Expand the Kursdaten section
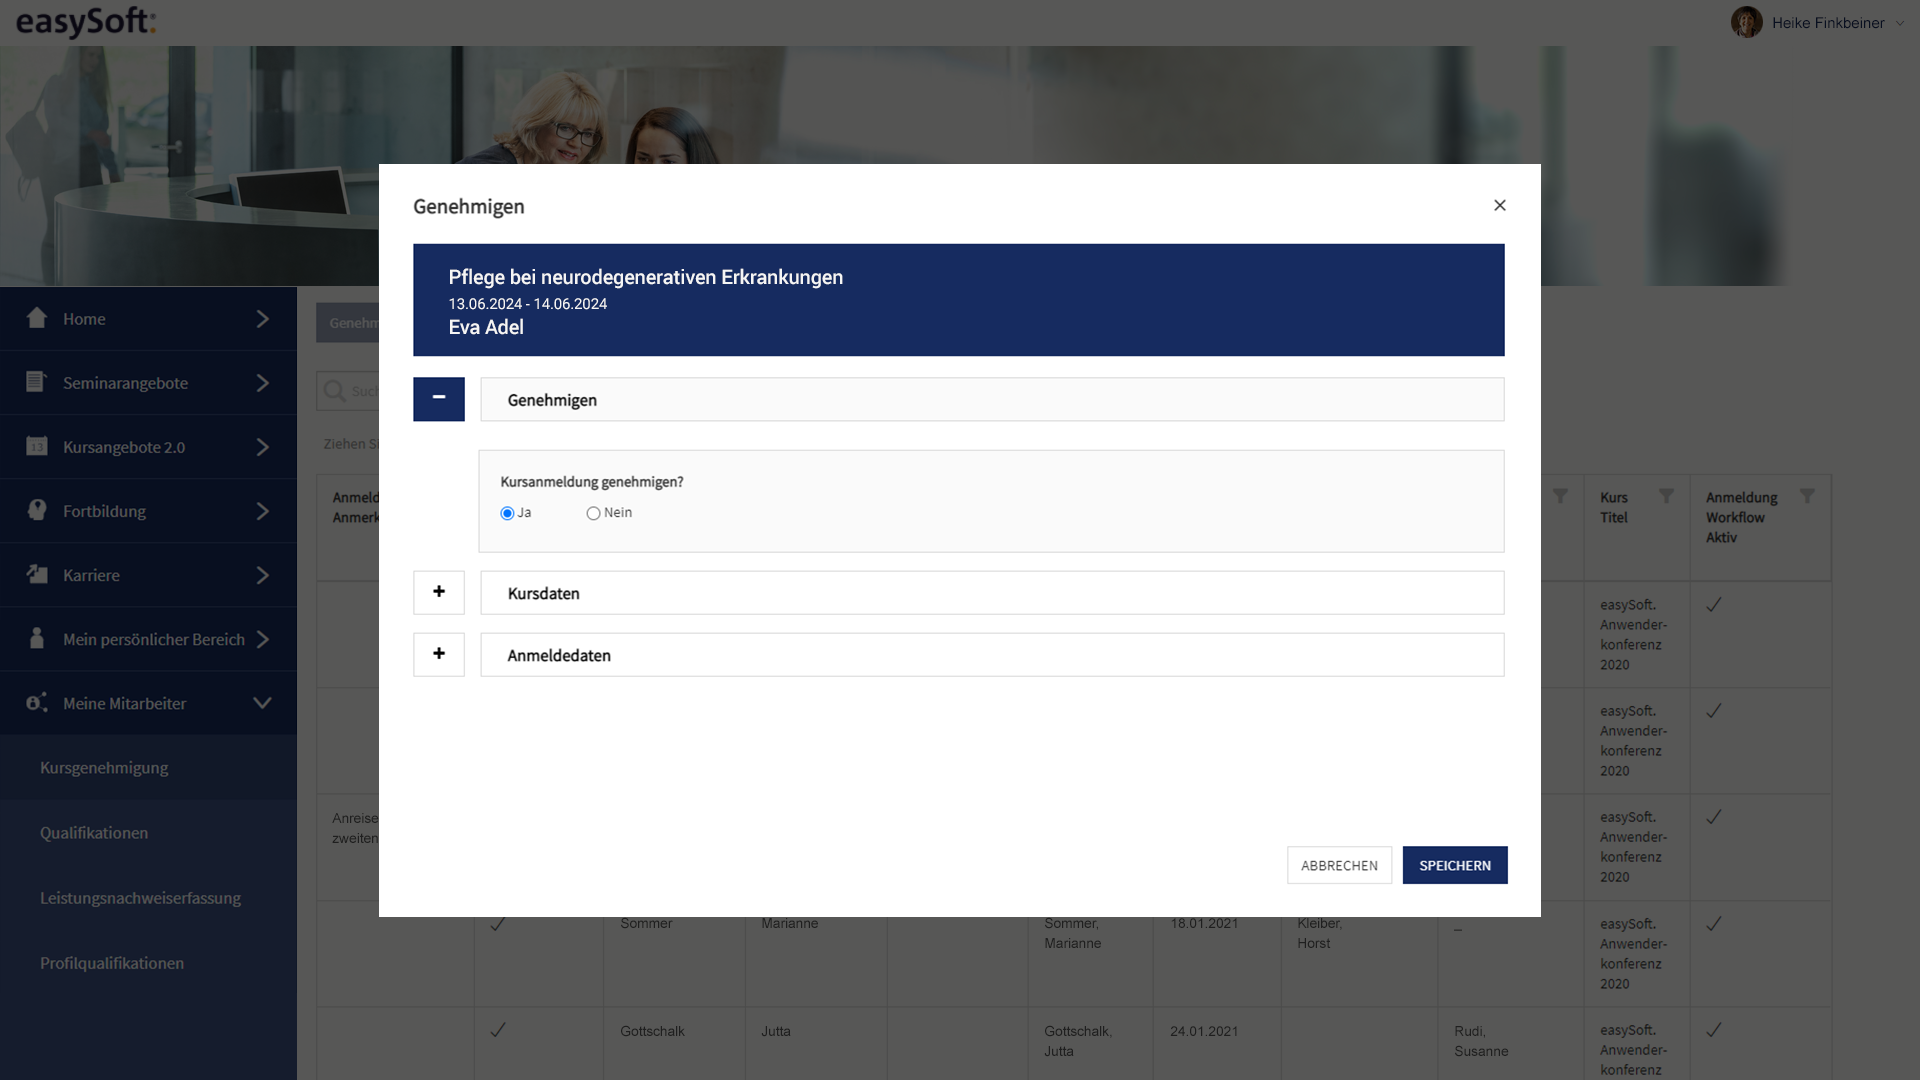The height and width of the screenshot is (1080, 1920). pos(439,592)
